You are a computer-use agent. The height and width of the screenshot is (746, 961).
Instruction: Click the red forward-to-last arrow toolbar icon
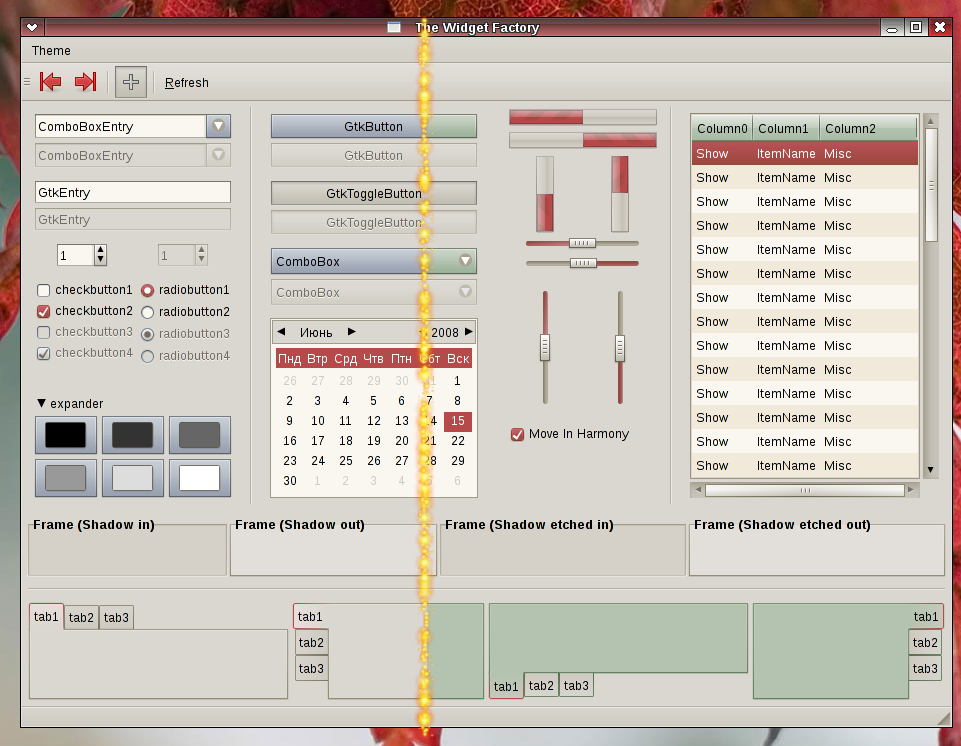86,82
